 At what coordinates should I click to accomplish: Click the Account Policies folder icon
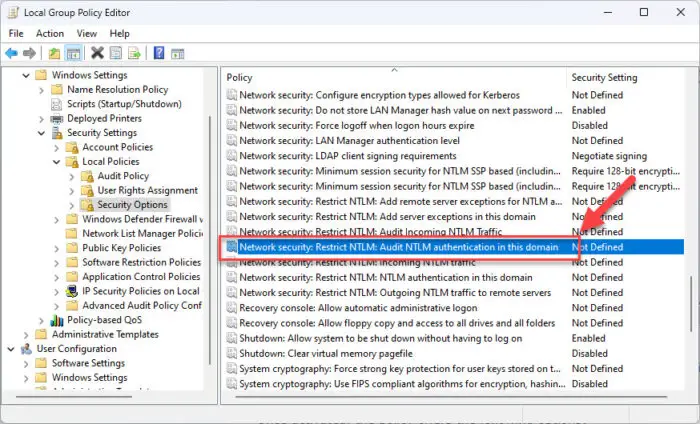(72, 147)
